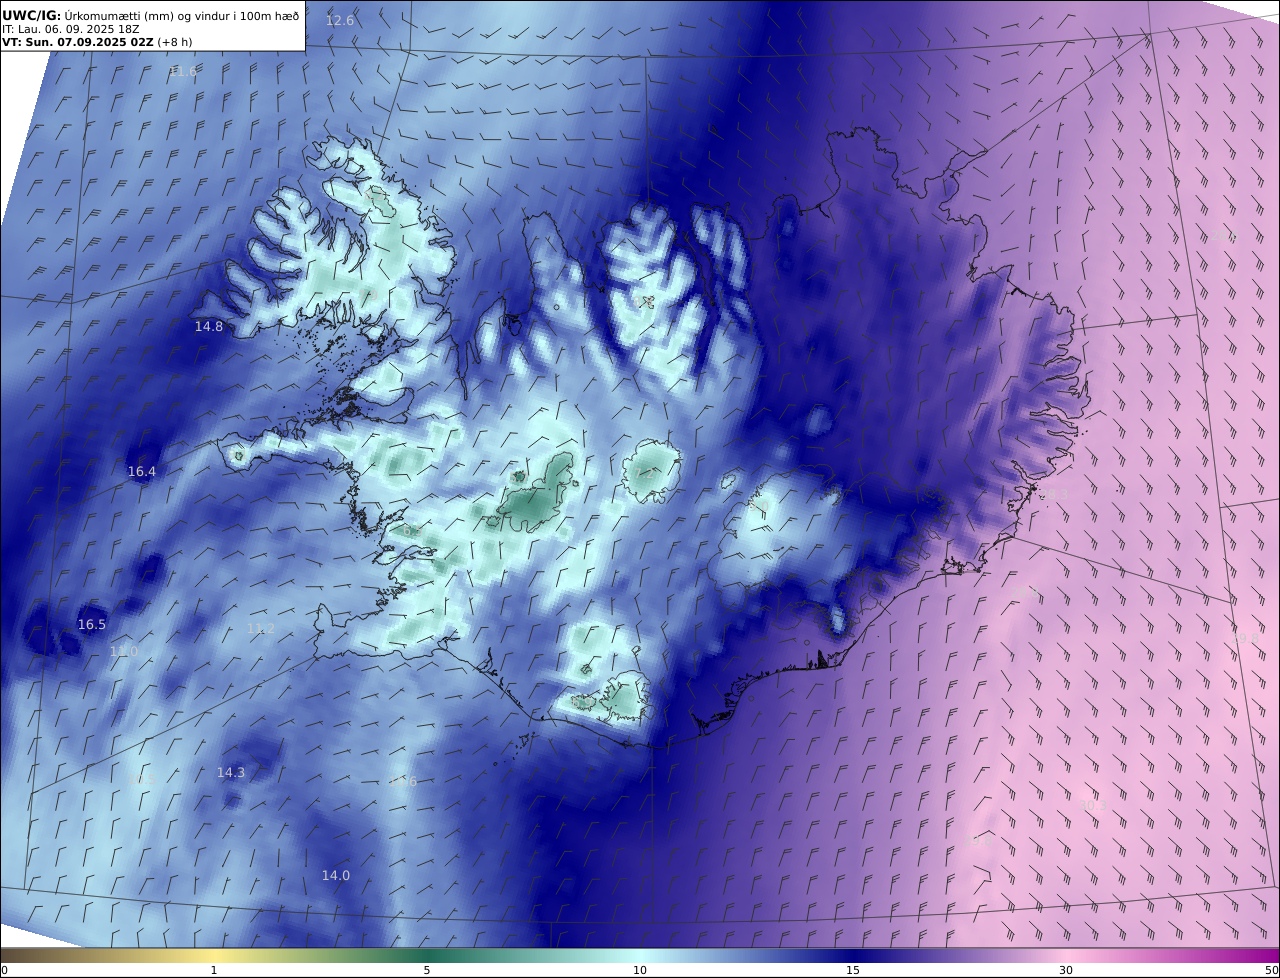Click the 11.0 value label on the map

coord(124,651)
